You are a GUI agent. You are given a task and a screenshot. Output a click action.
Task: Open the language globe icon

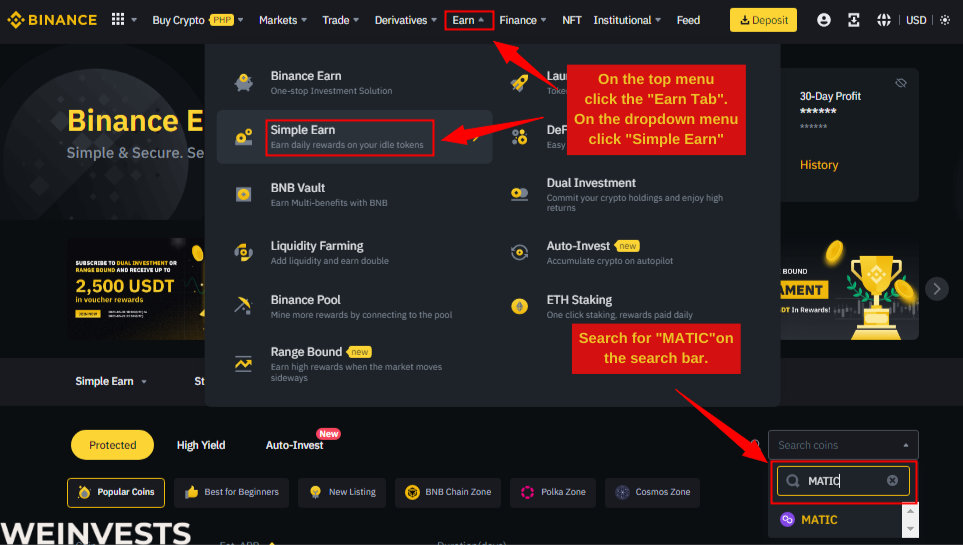point(884,20)
